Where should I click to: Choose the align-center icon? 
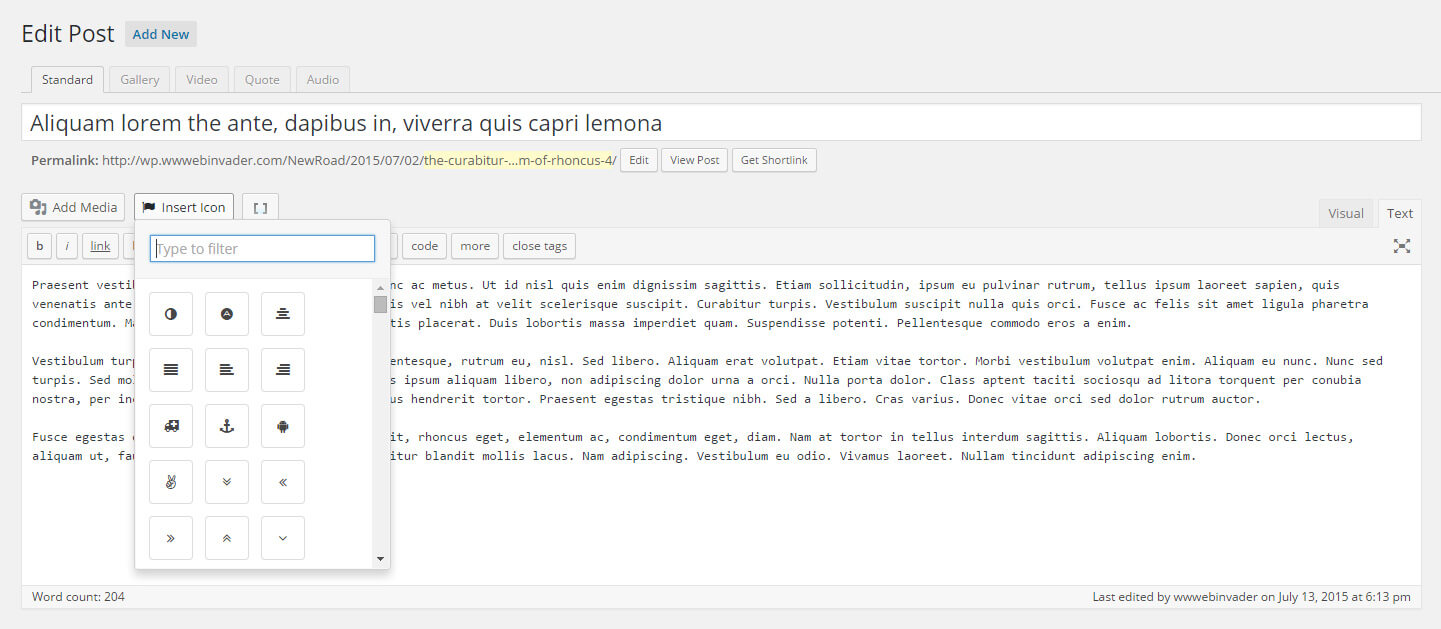click(x=283, y=314)
